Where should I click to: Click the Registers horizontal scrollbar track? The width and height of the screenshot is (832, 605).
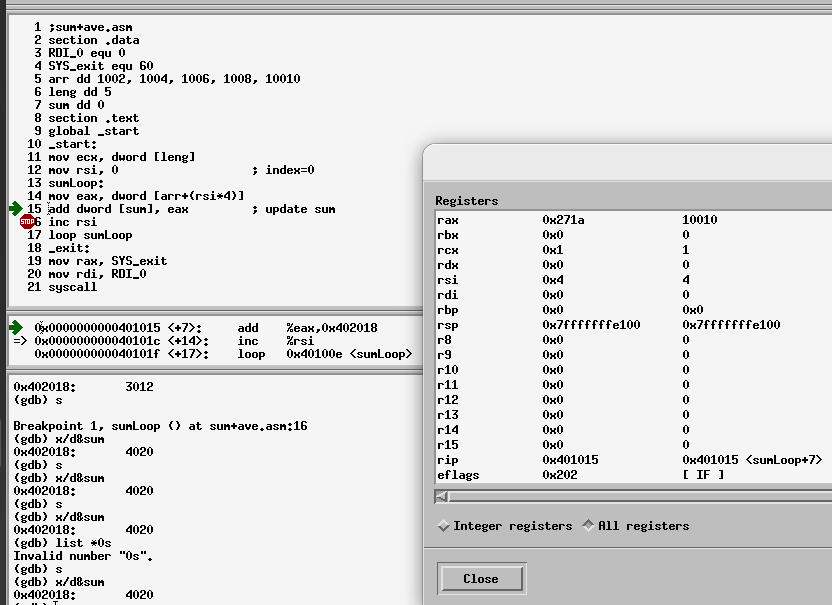click(x=640, y=497)
